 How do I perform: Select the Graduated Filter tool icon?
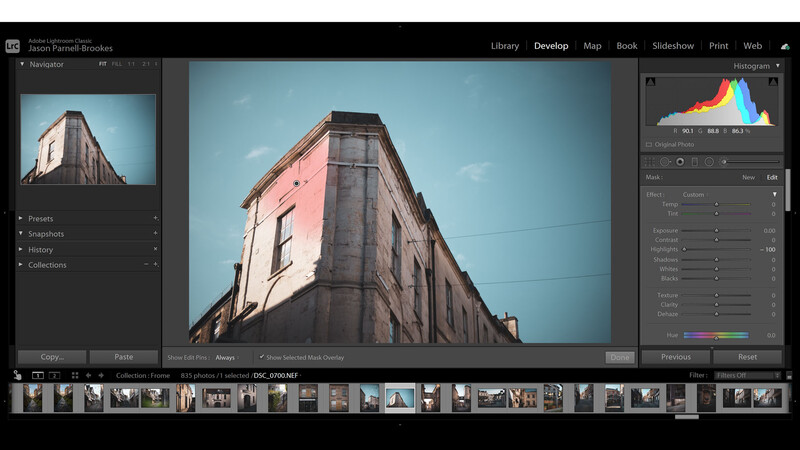tap(694, 162)
